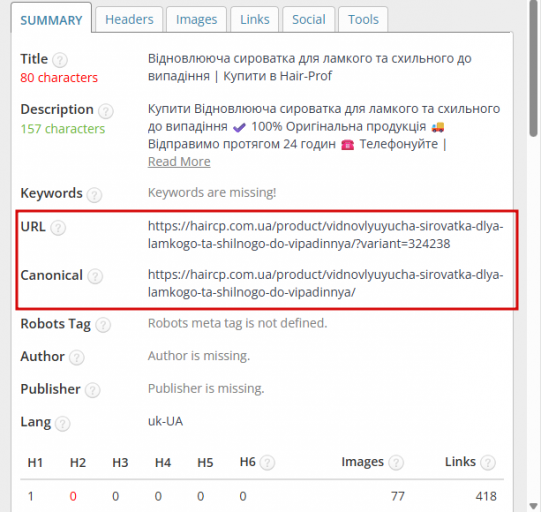
Task: Go to the Links tab
Action: 255,19
